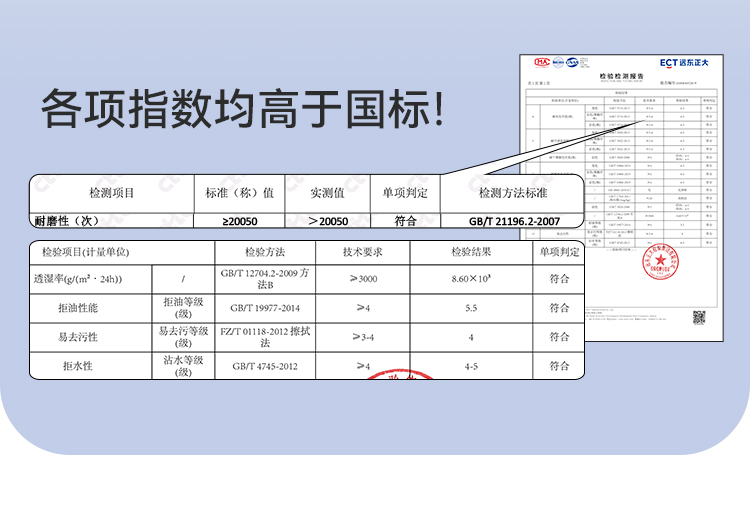Click the dark blue CNAS logo

tap(573, 62)
